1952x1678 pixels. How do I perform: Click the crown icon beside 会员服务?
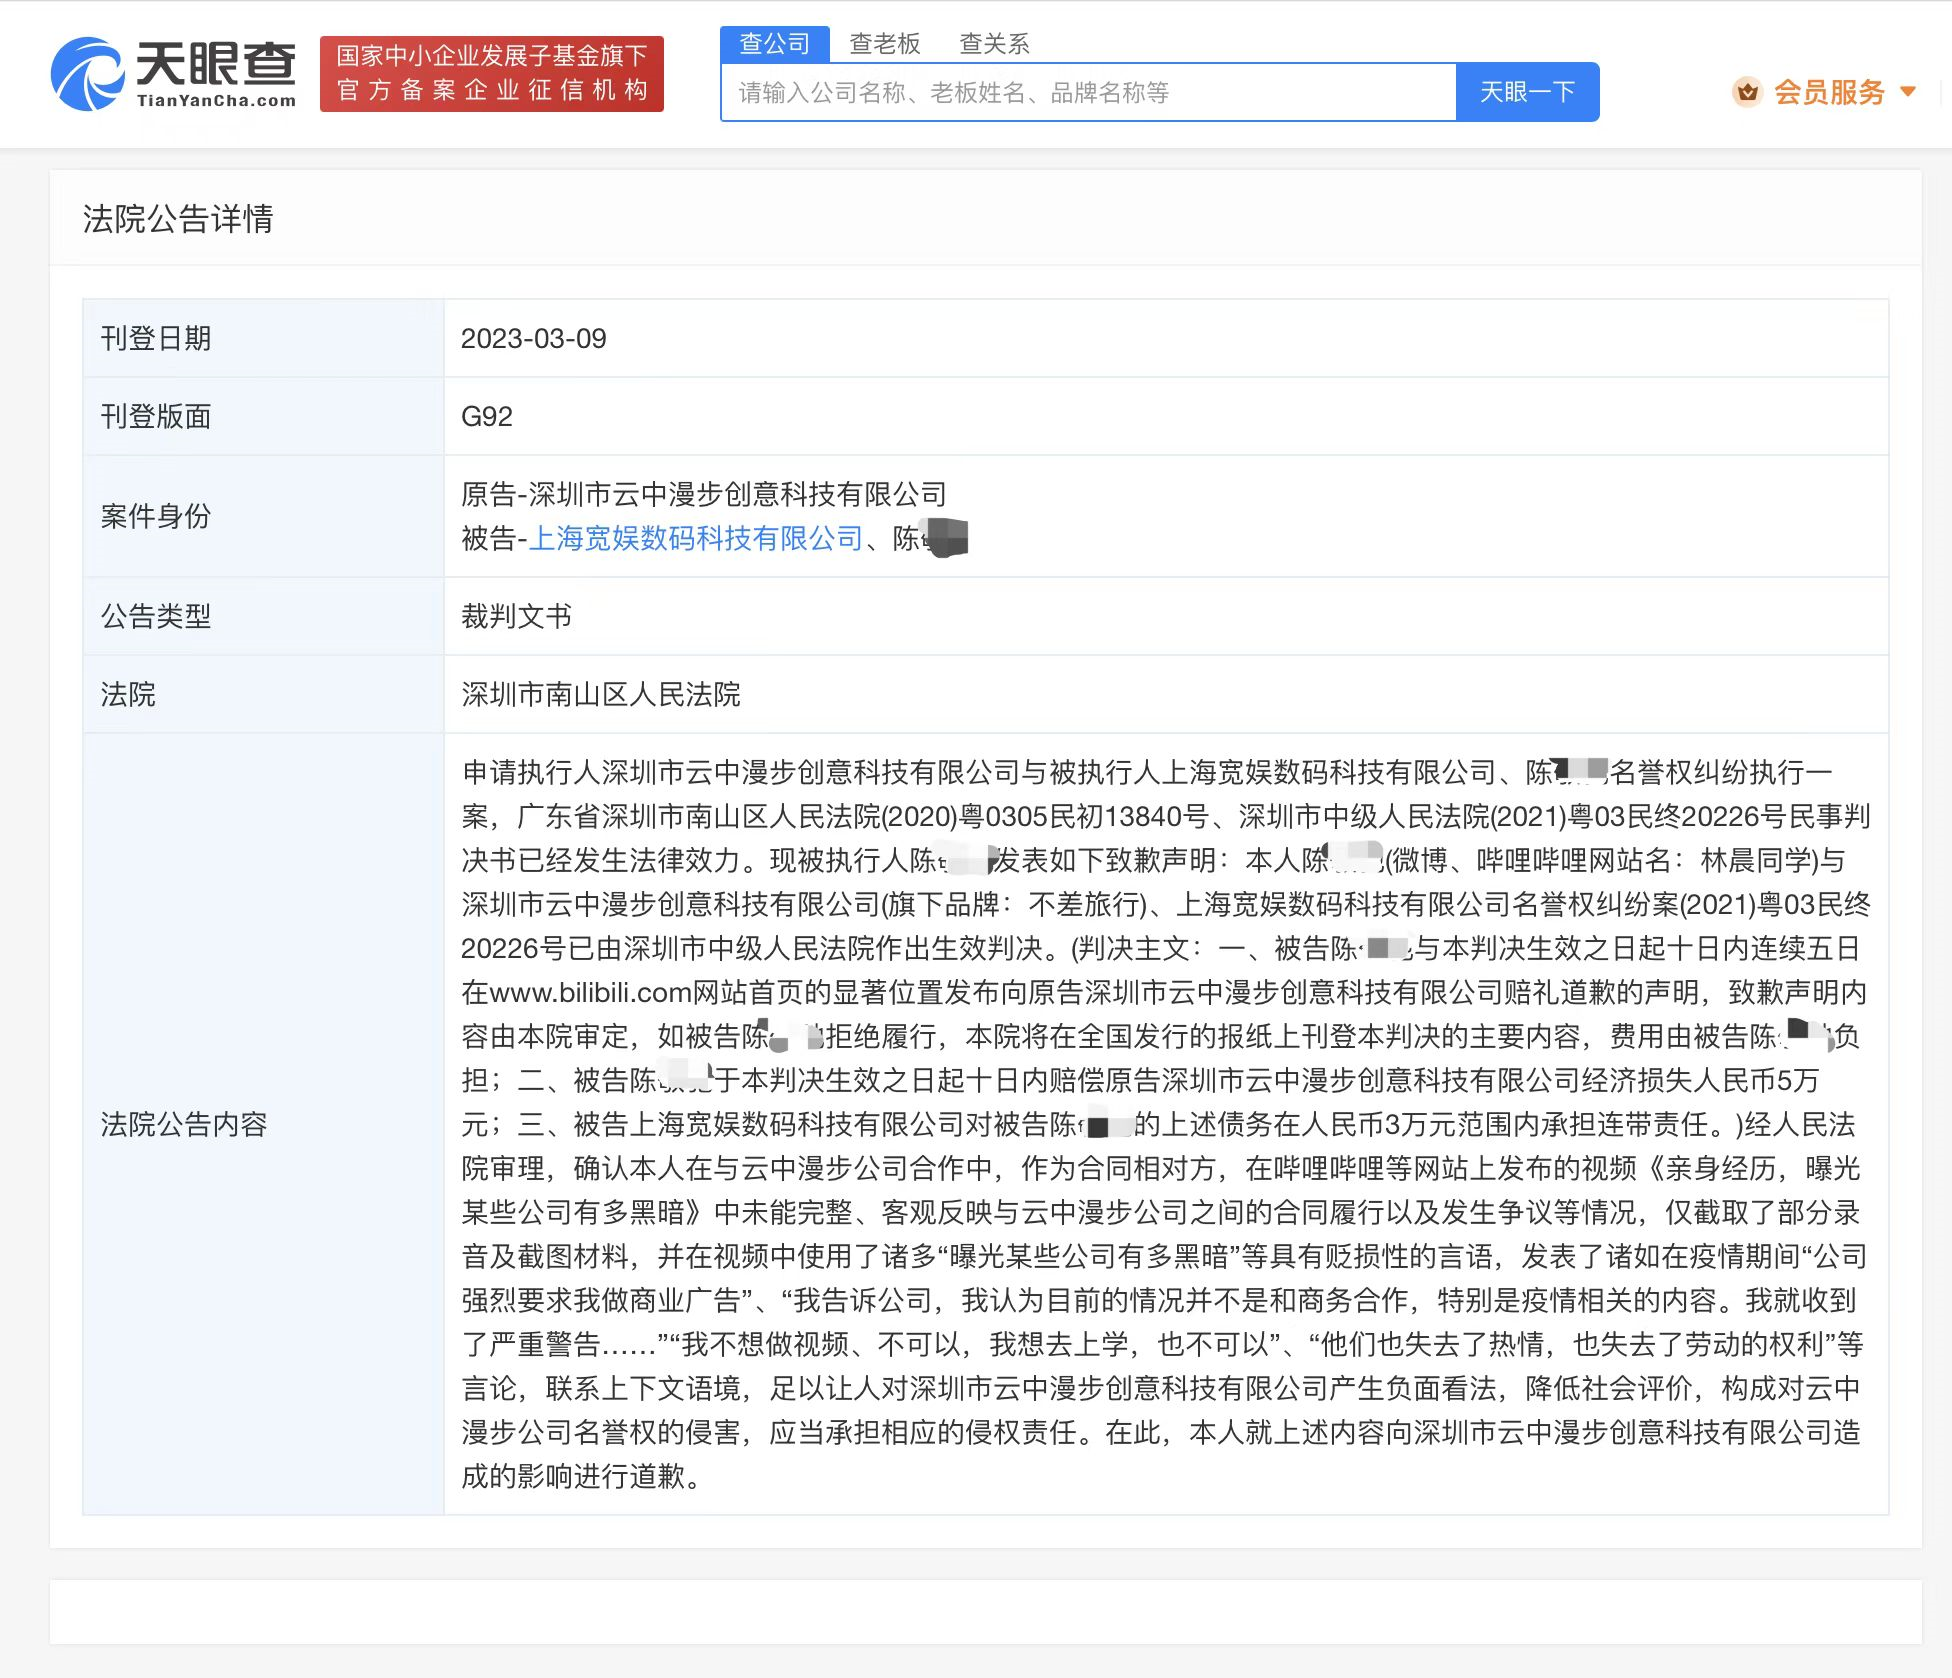pyautogui.click(x=1747, y=92)
